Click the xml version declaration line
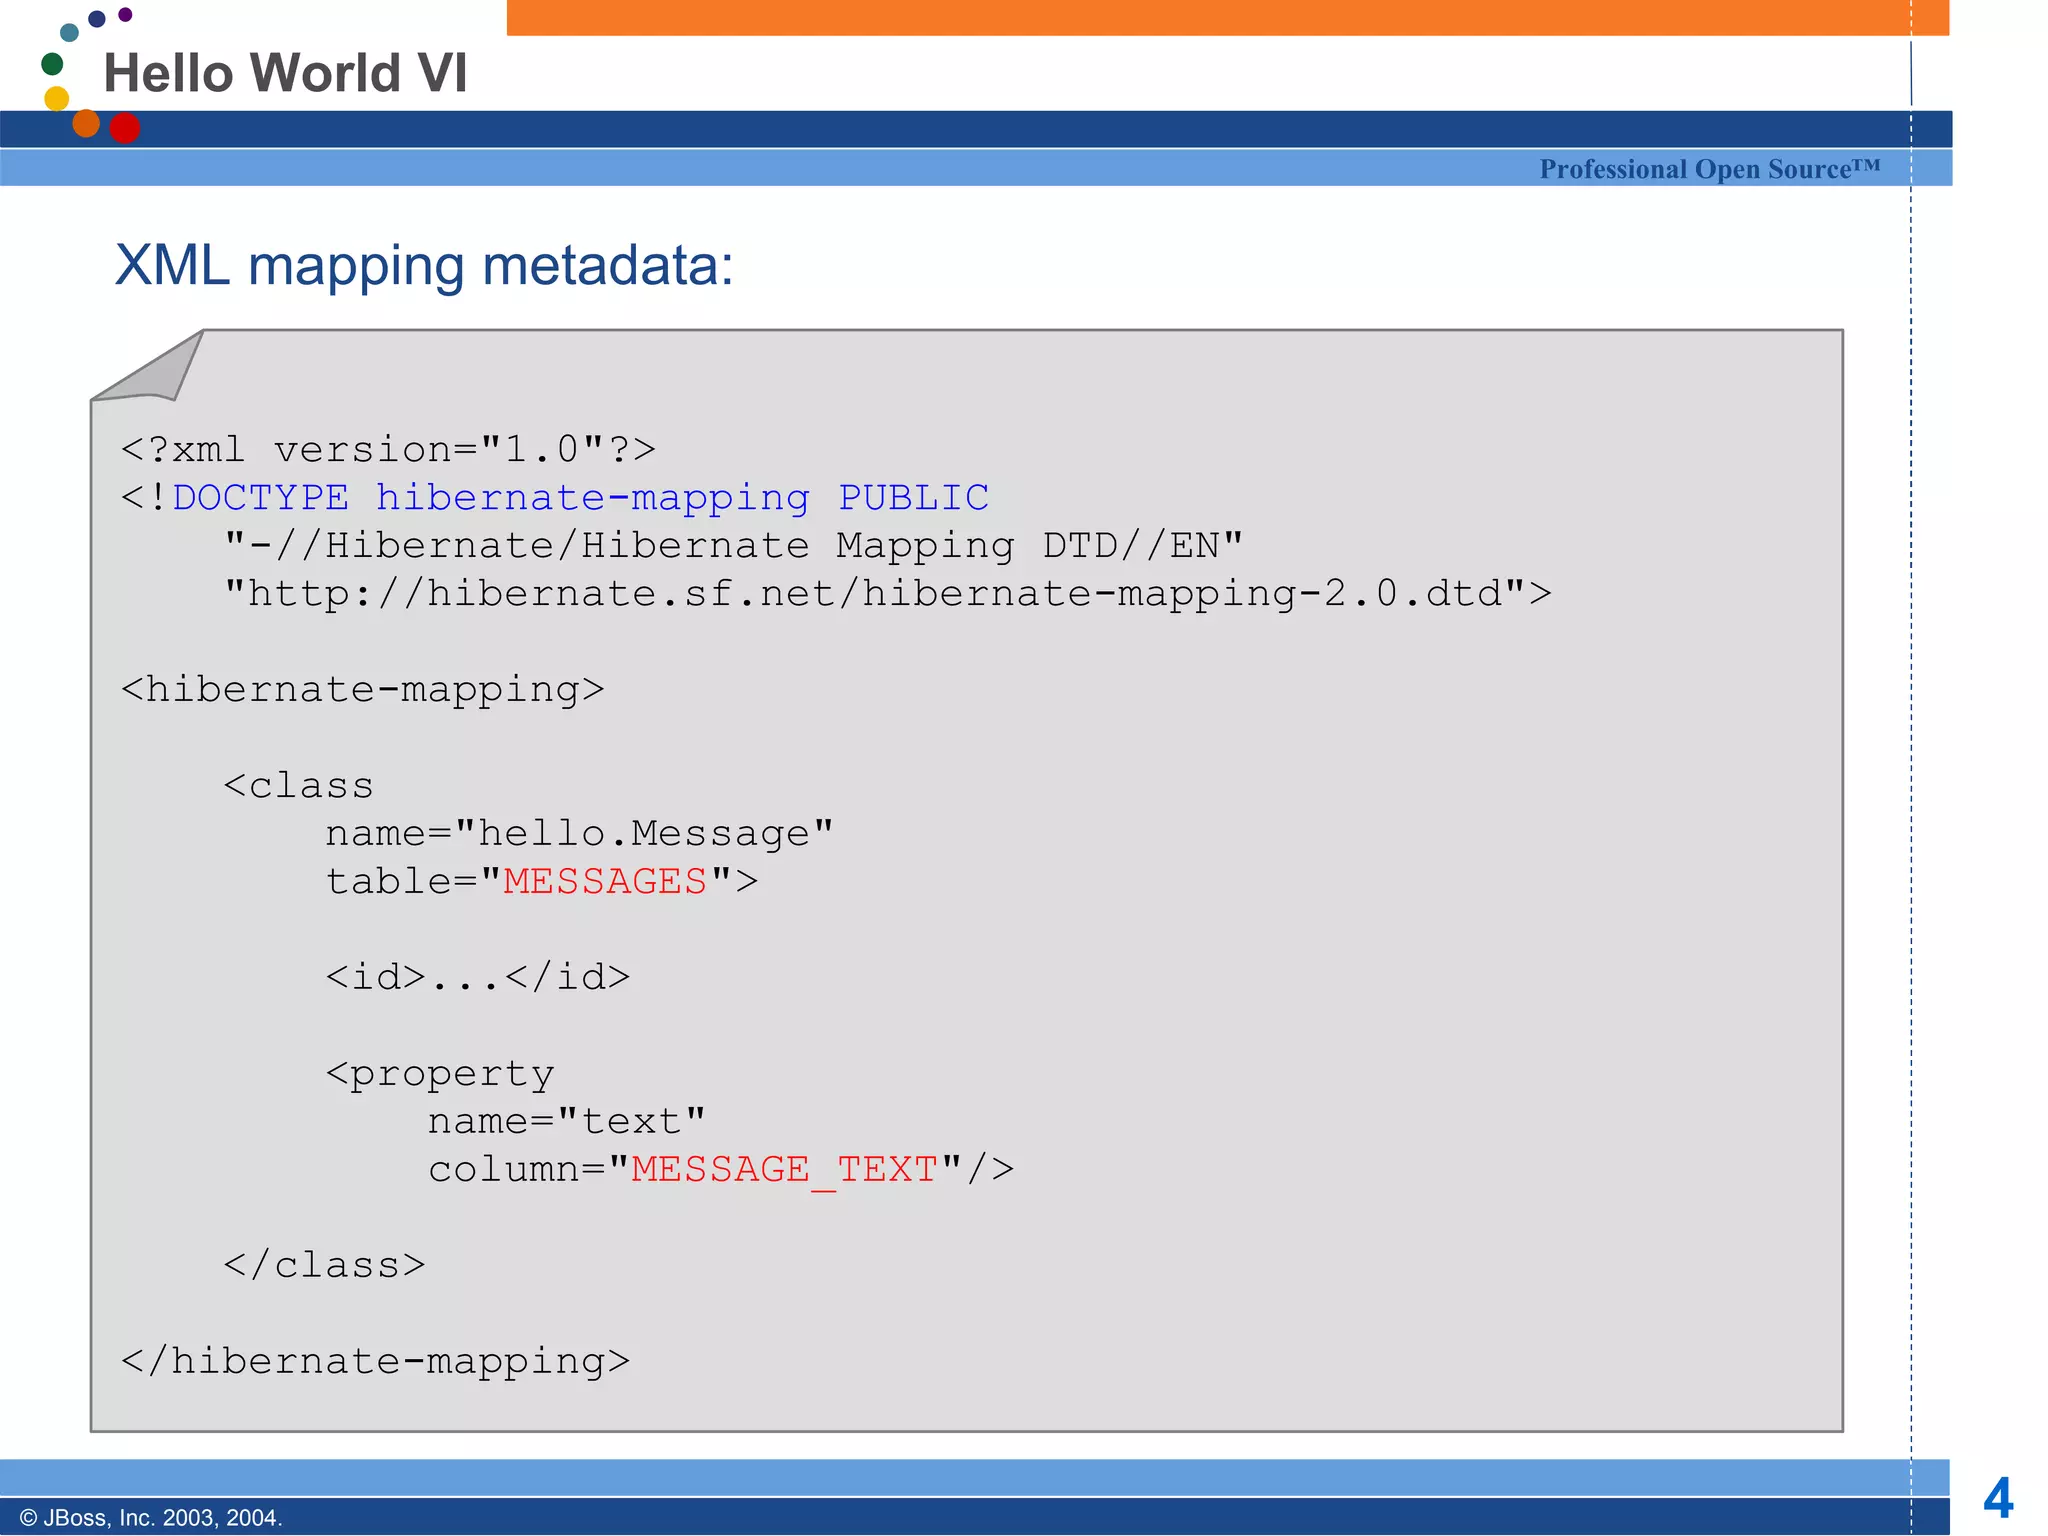2048x1536 pixels. pyautogui.click(x=388, y=449)
